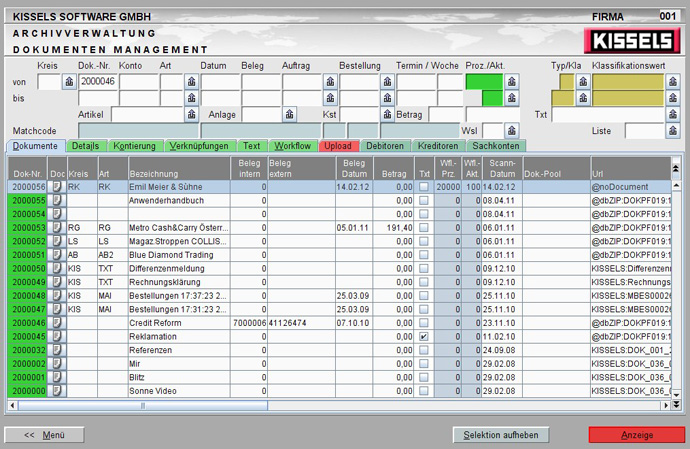690x449 pixels.
Task: Open the Text tab
Action: point(252,146)
